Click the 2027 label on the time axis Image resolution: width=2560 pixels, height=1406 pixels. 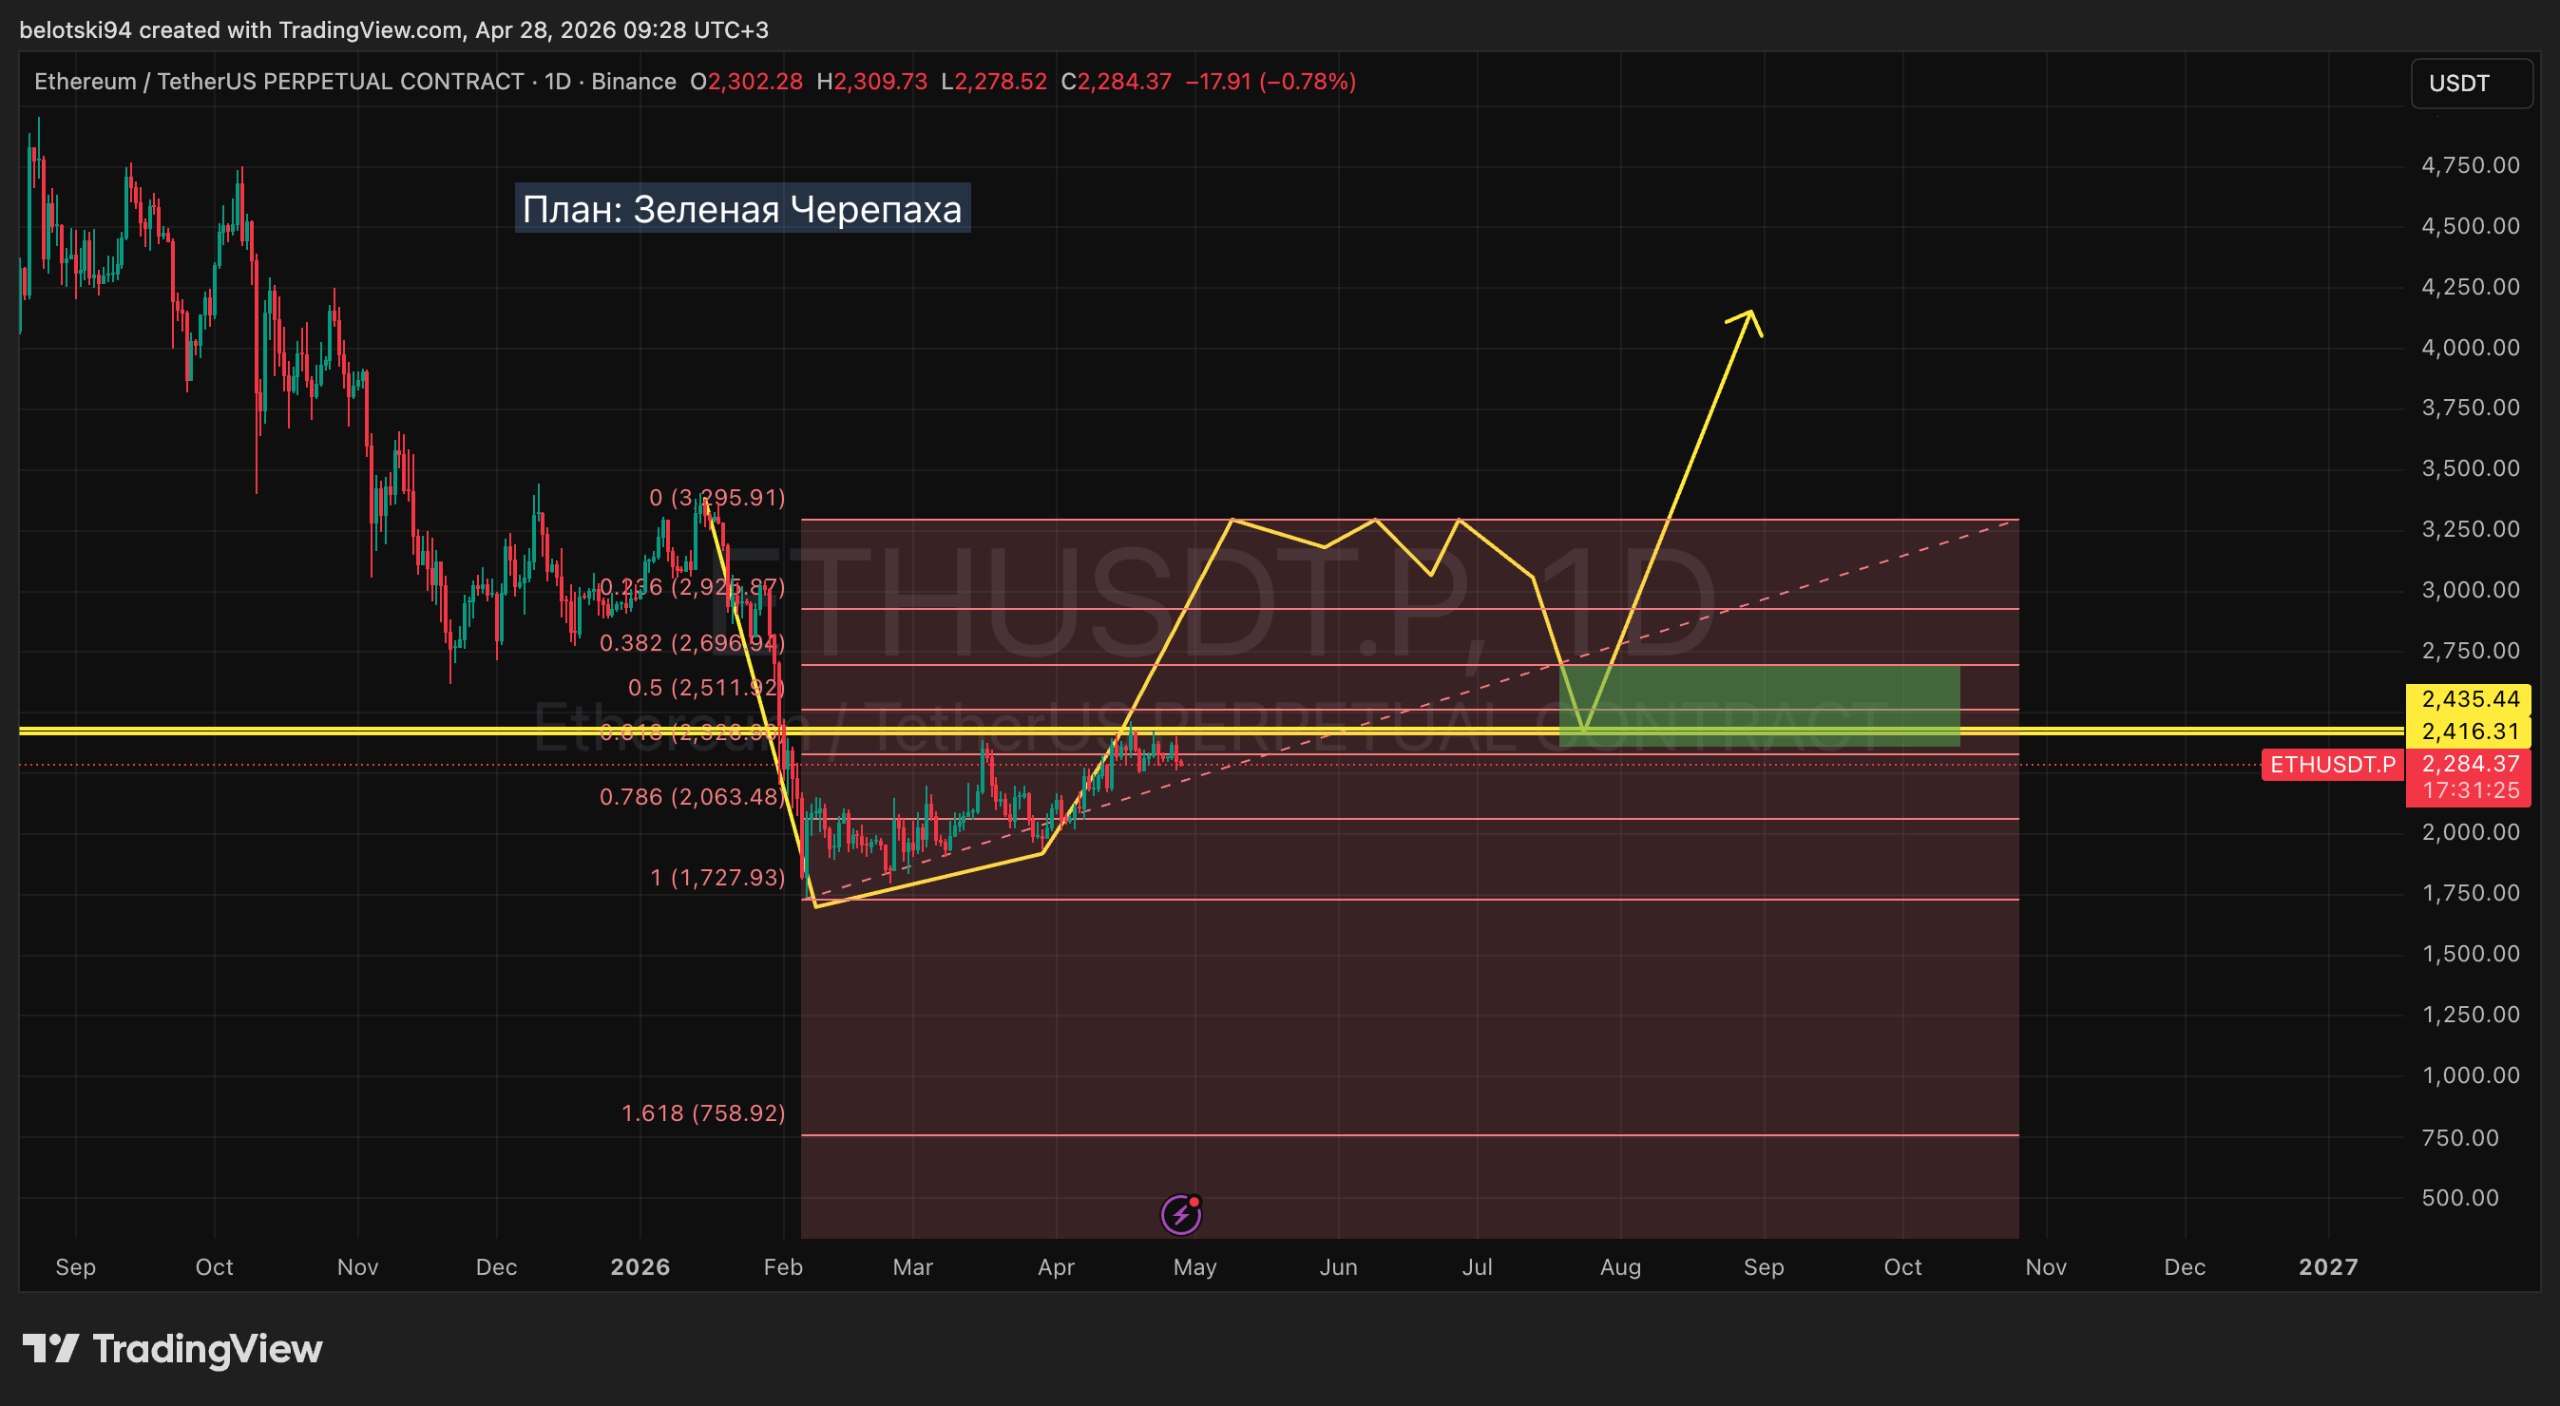[2328, 1267]
